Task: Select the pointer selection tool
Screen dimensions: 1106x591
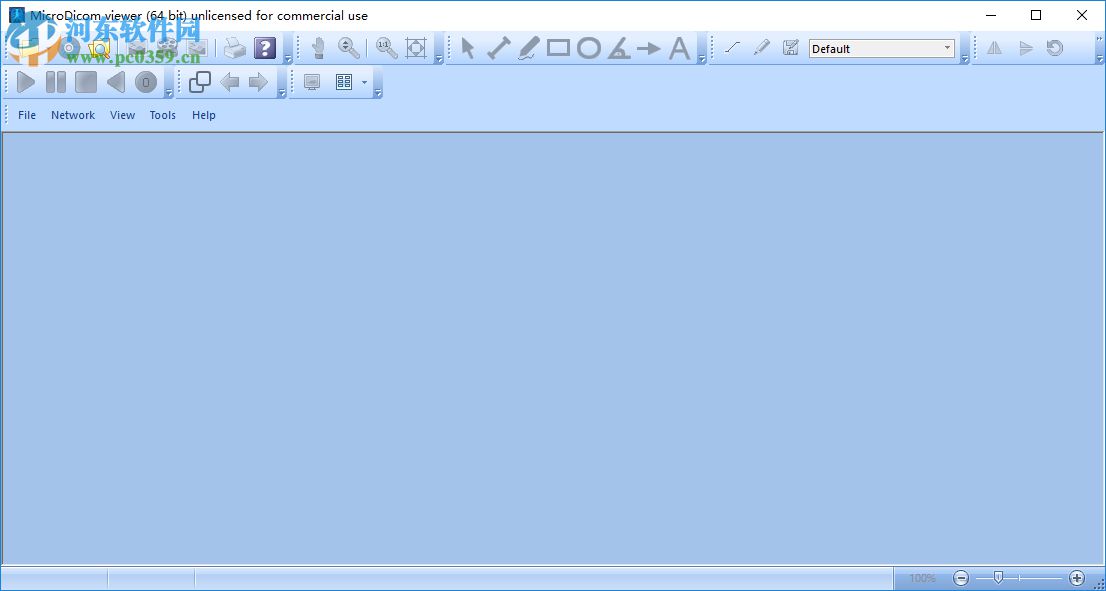Action: 467,47
